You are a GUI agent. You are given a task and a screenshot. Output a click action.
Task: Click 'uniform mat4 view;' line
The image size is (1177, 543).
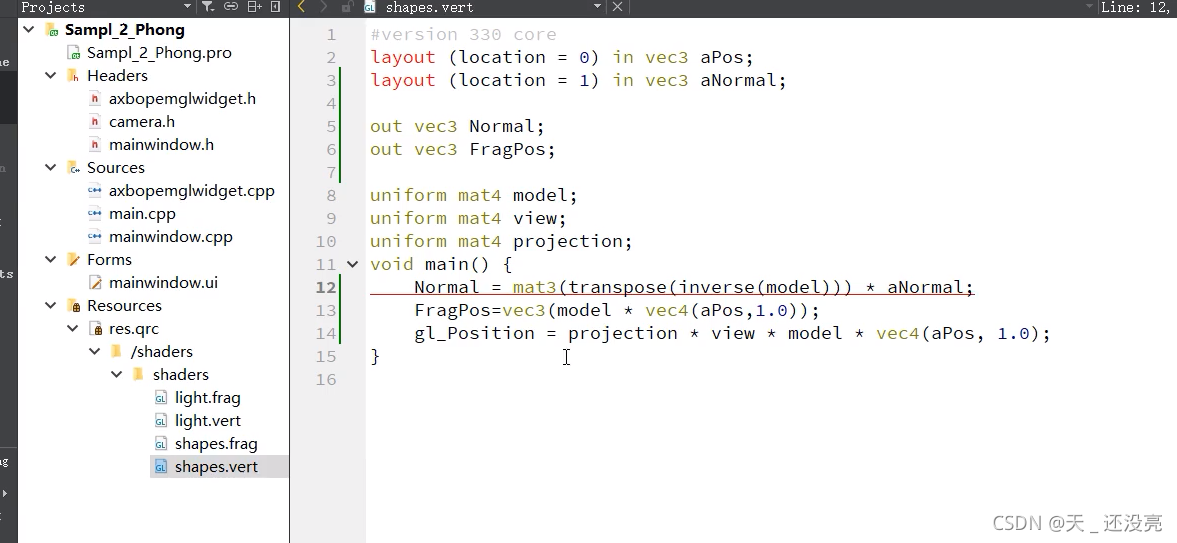(468, 219)
